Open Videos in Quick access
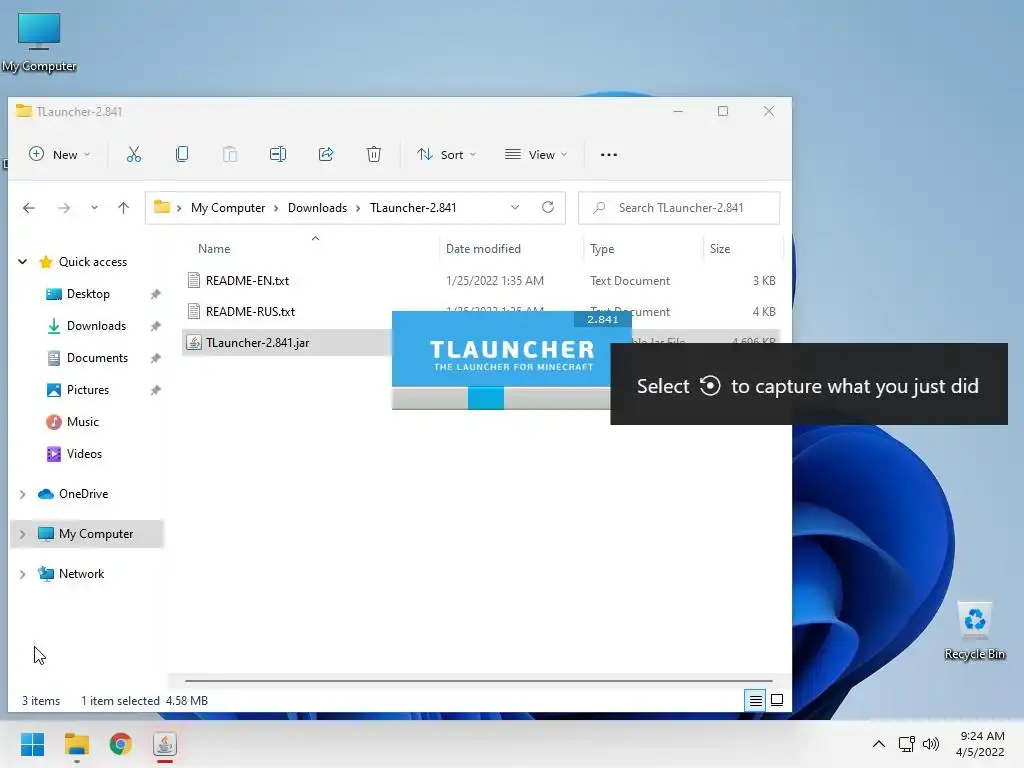 pyautogui.click(x=84, y=454)
